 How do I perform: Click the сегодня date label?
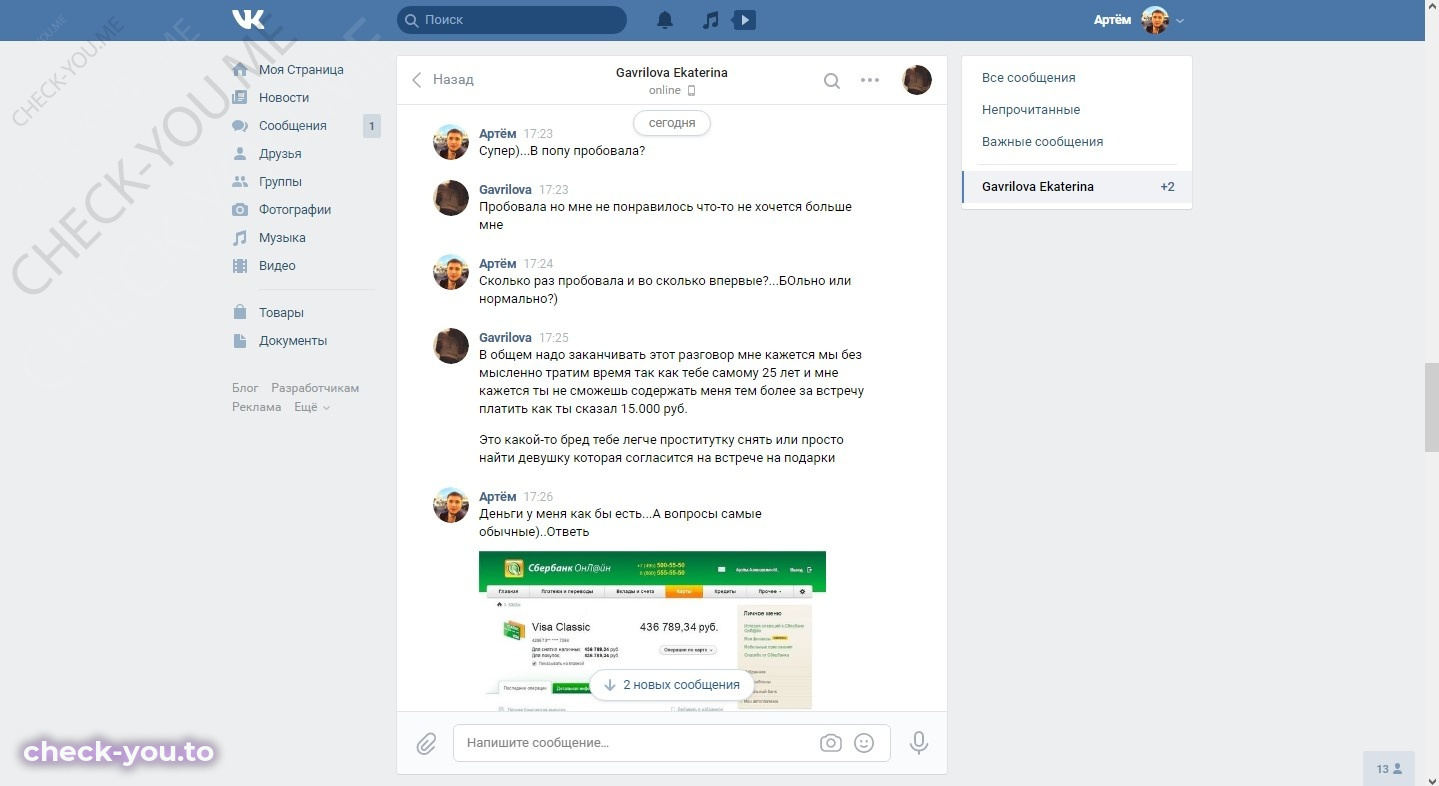[672, 123]
